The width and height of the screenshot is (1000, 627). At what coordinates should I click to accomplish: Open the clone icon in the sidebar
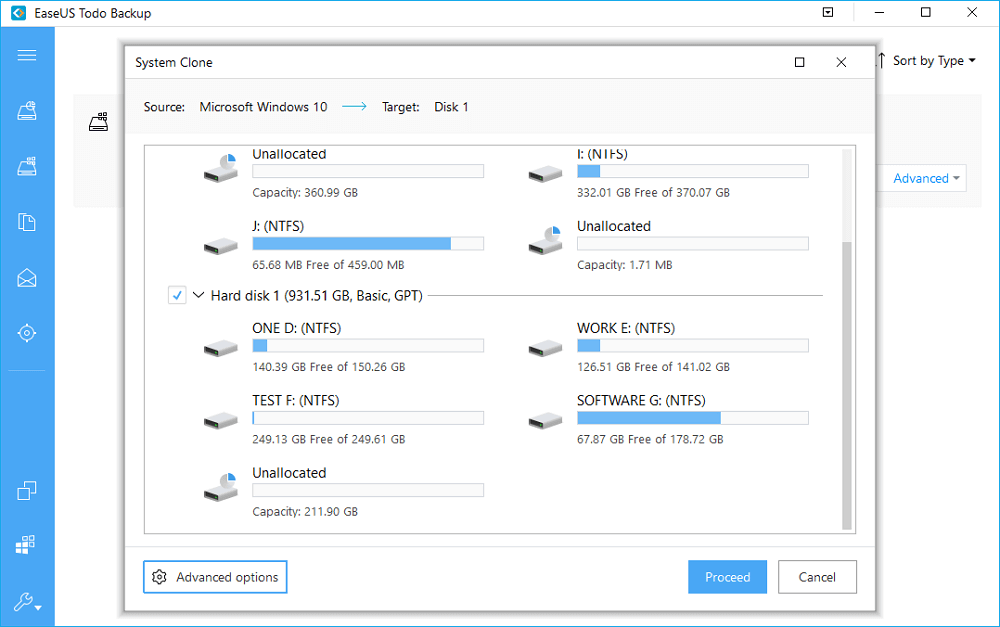[27, 491]
